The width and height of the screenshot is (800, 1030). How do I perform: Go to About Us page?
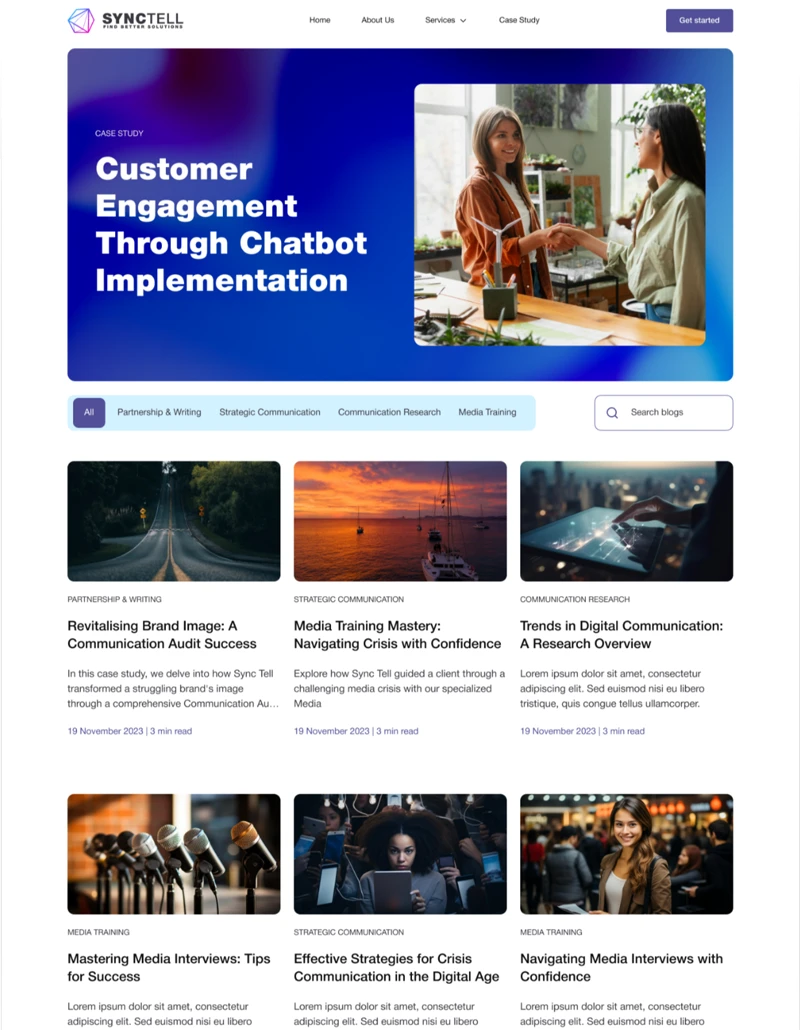click(377, 20)
